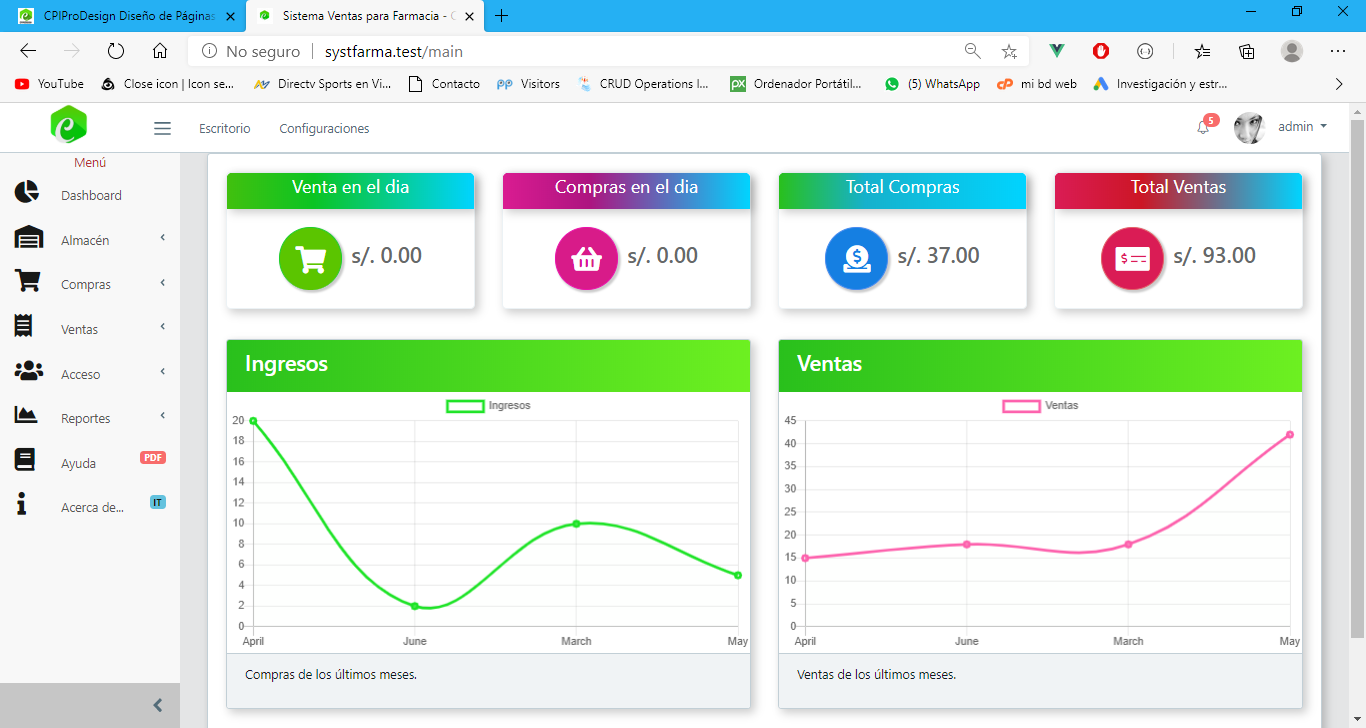Viewport: 1366px width, 728px height.
Task: Click the page vertical scrollbar
Action: pos(1357,378)
